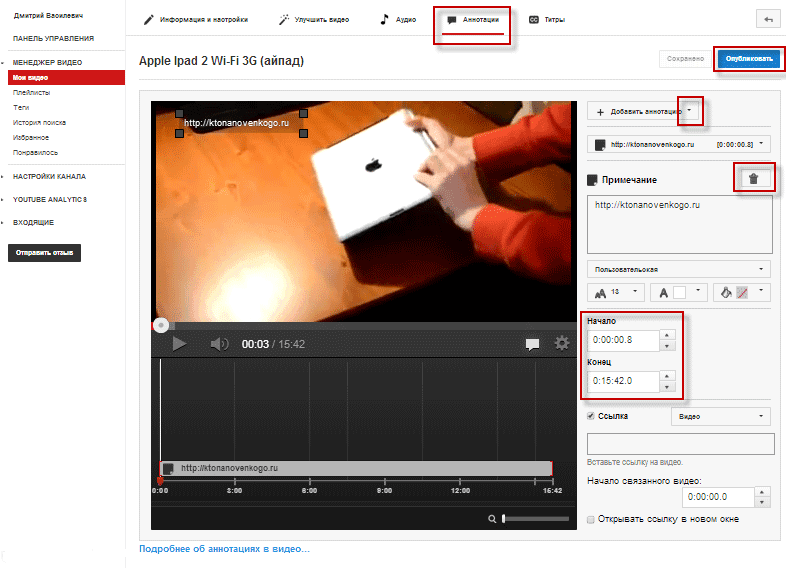Mute the video volume icon
This screenshot has height=568, width=786.
pyautogui.click(x=219, y=344)
